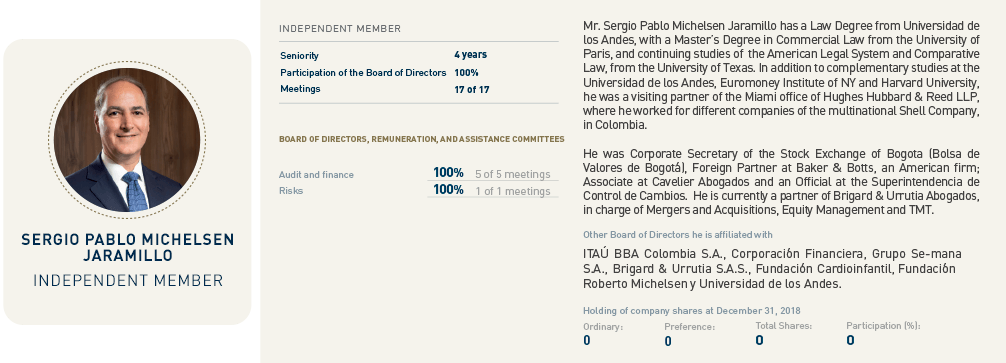1006x363 pixels.
Task: Click the Board of Directors, Remuneration committees heading
Action: (x=422, y=139)
